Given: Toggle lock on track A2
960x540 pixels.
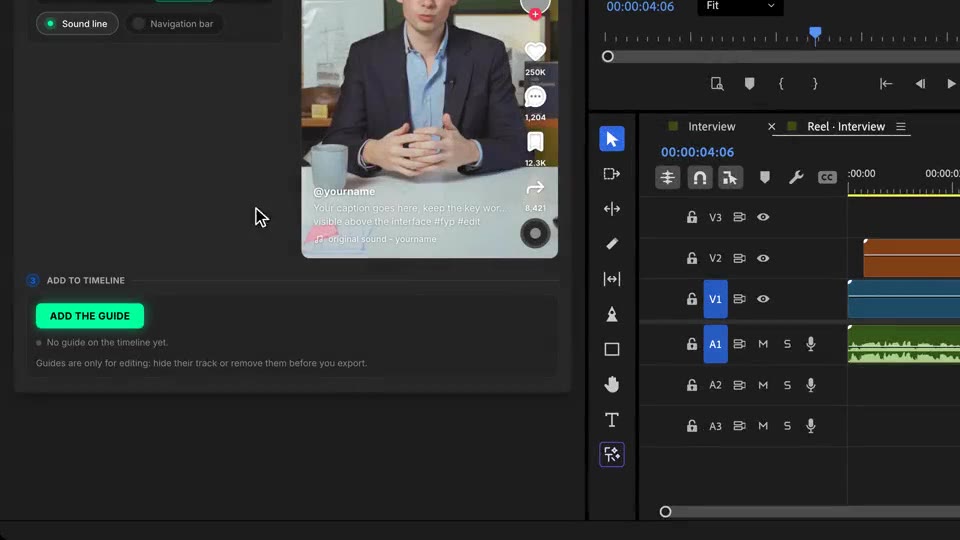Looking at the screenshot, I should [692, 385].
